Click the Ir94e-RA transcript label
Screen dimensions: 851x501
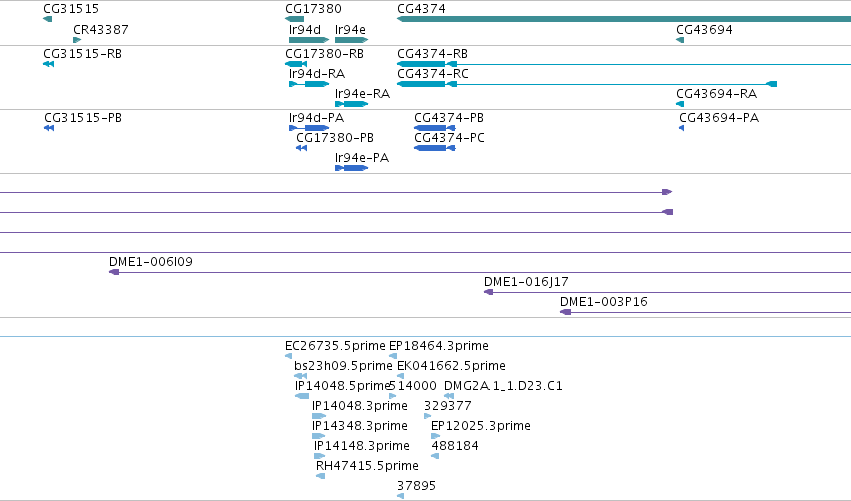tap(363, 93)
